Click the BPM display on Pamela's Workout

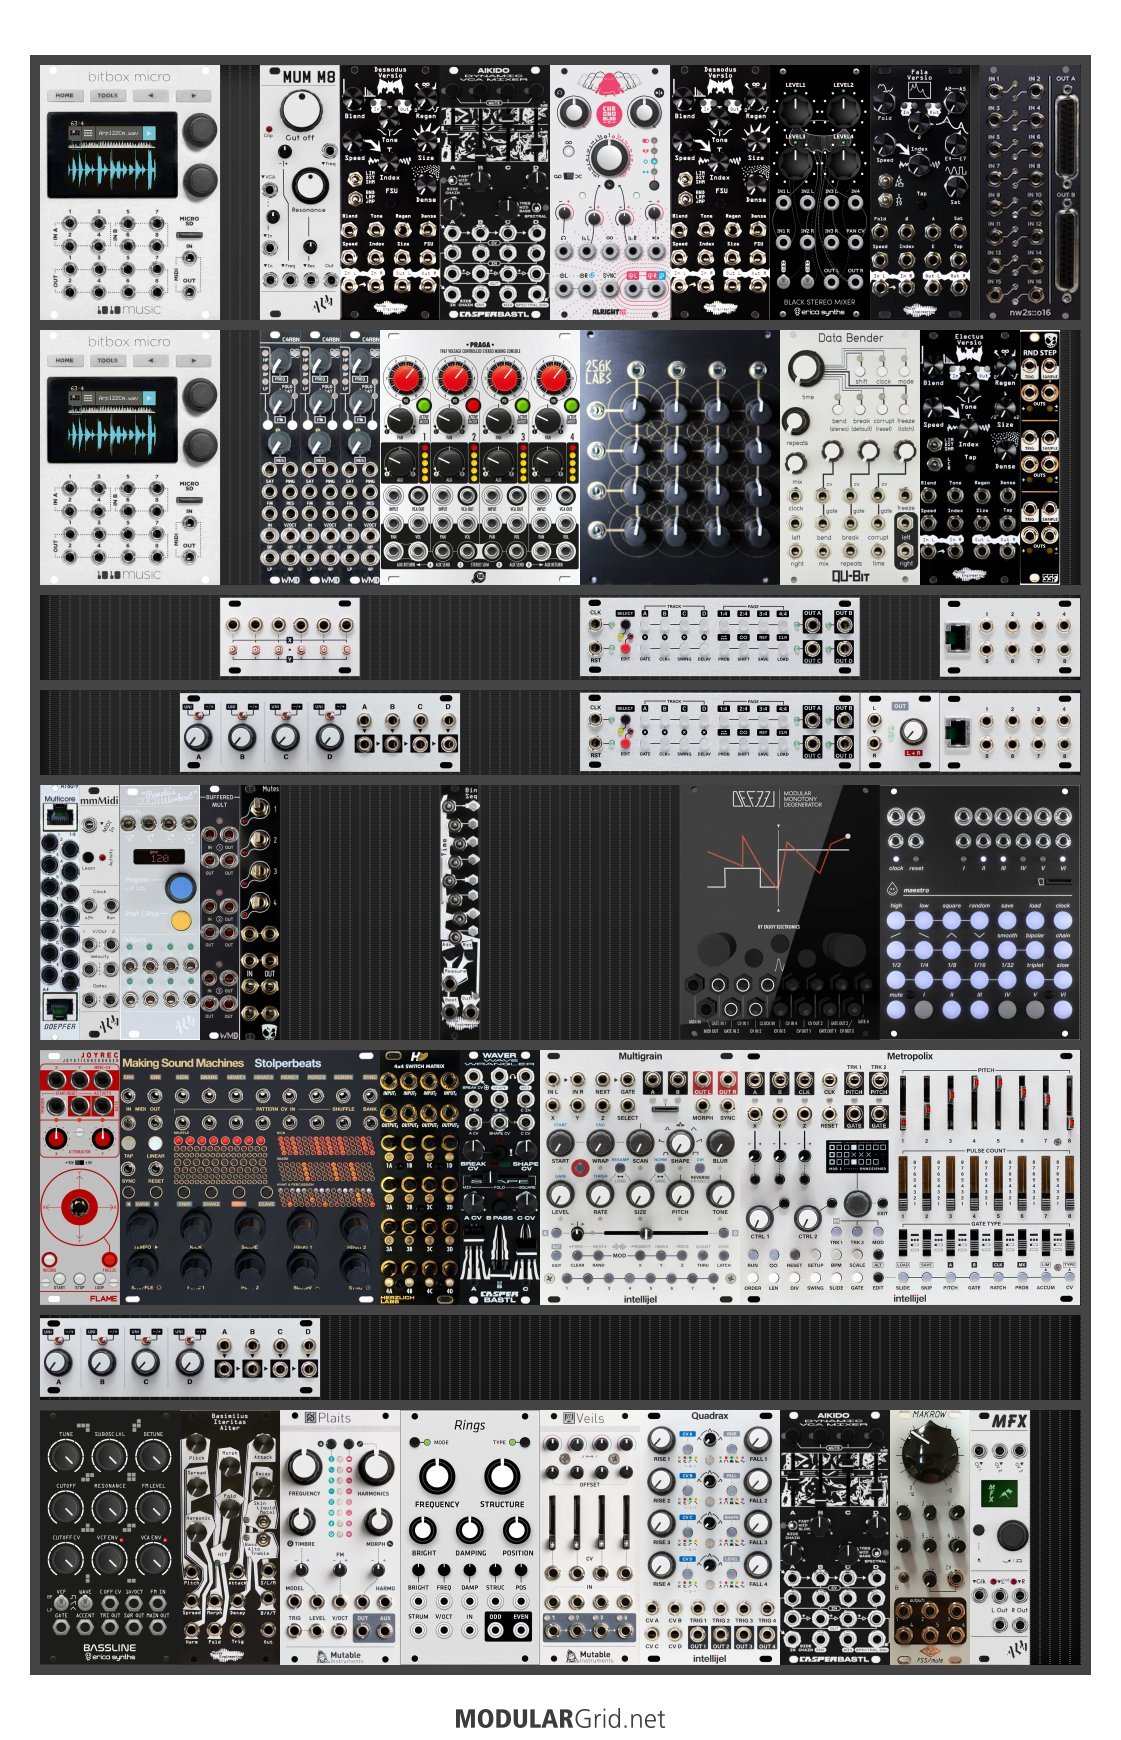coord(159,857)
